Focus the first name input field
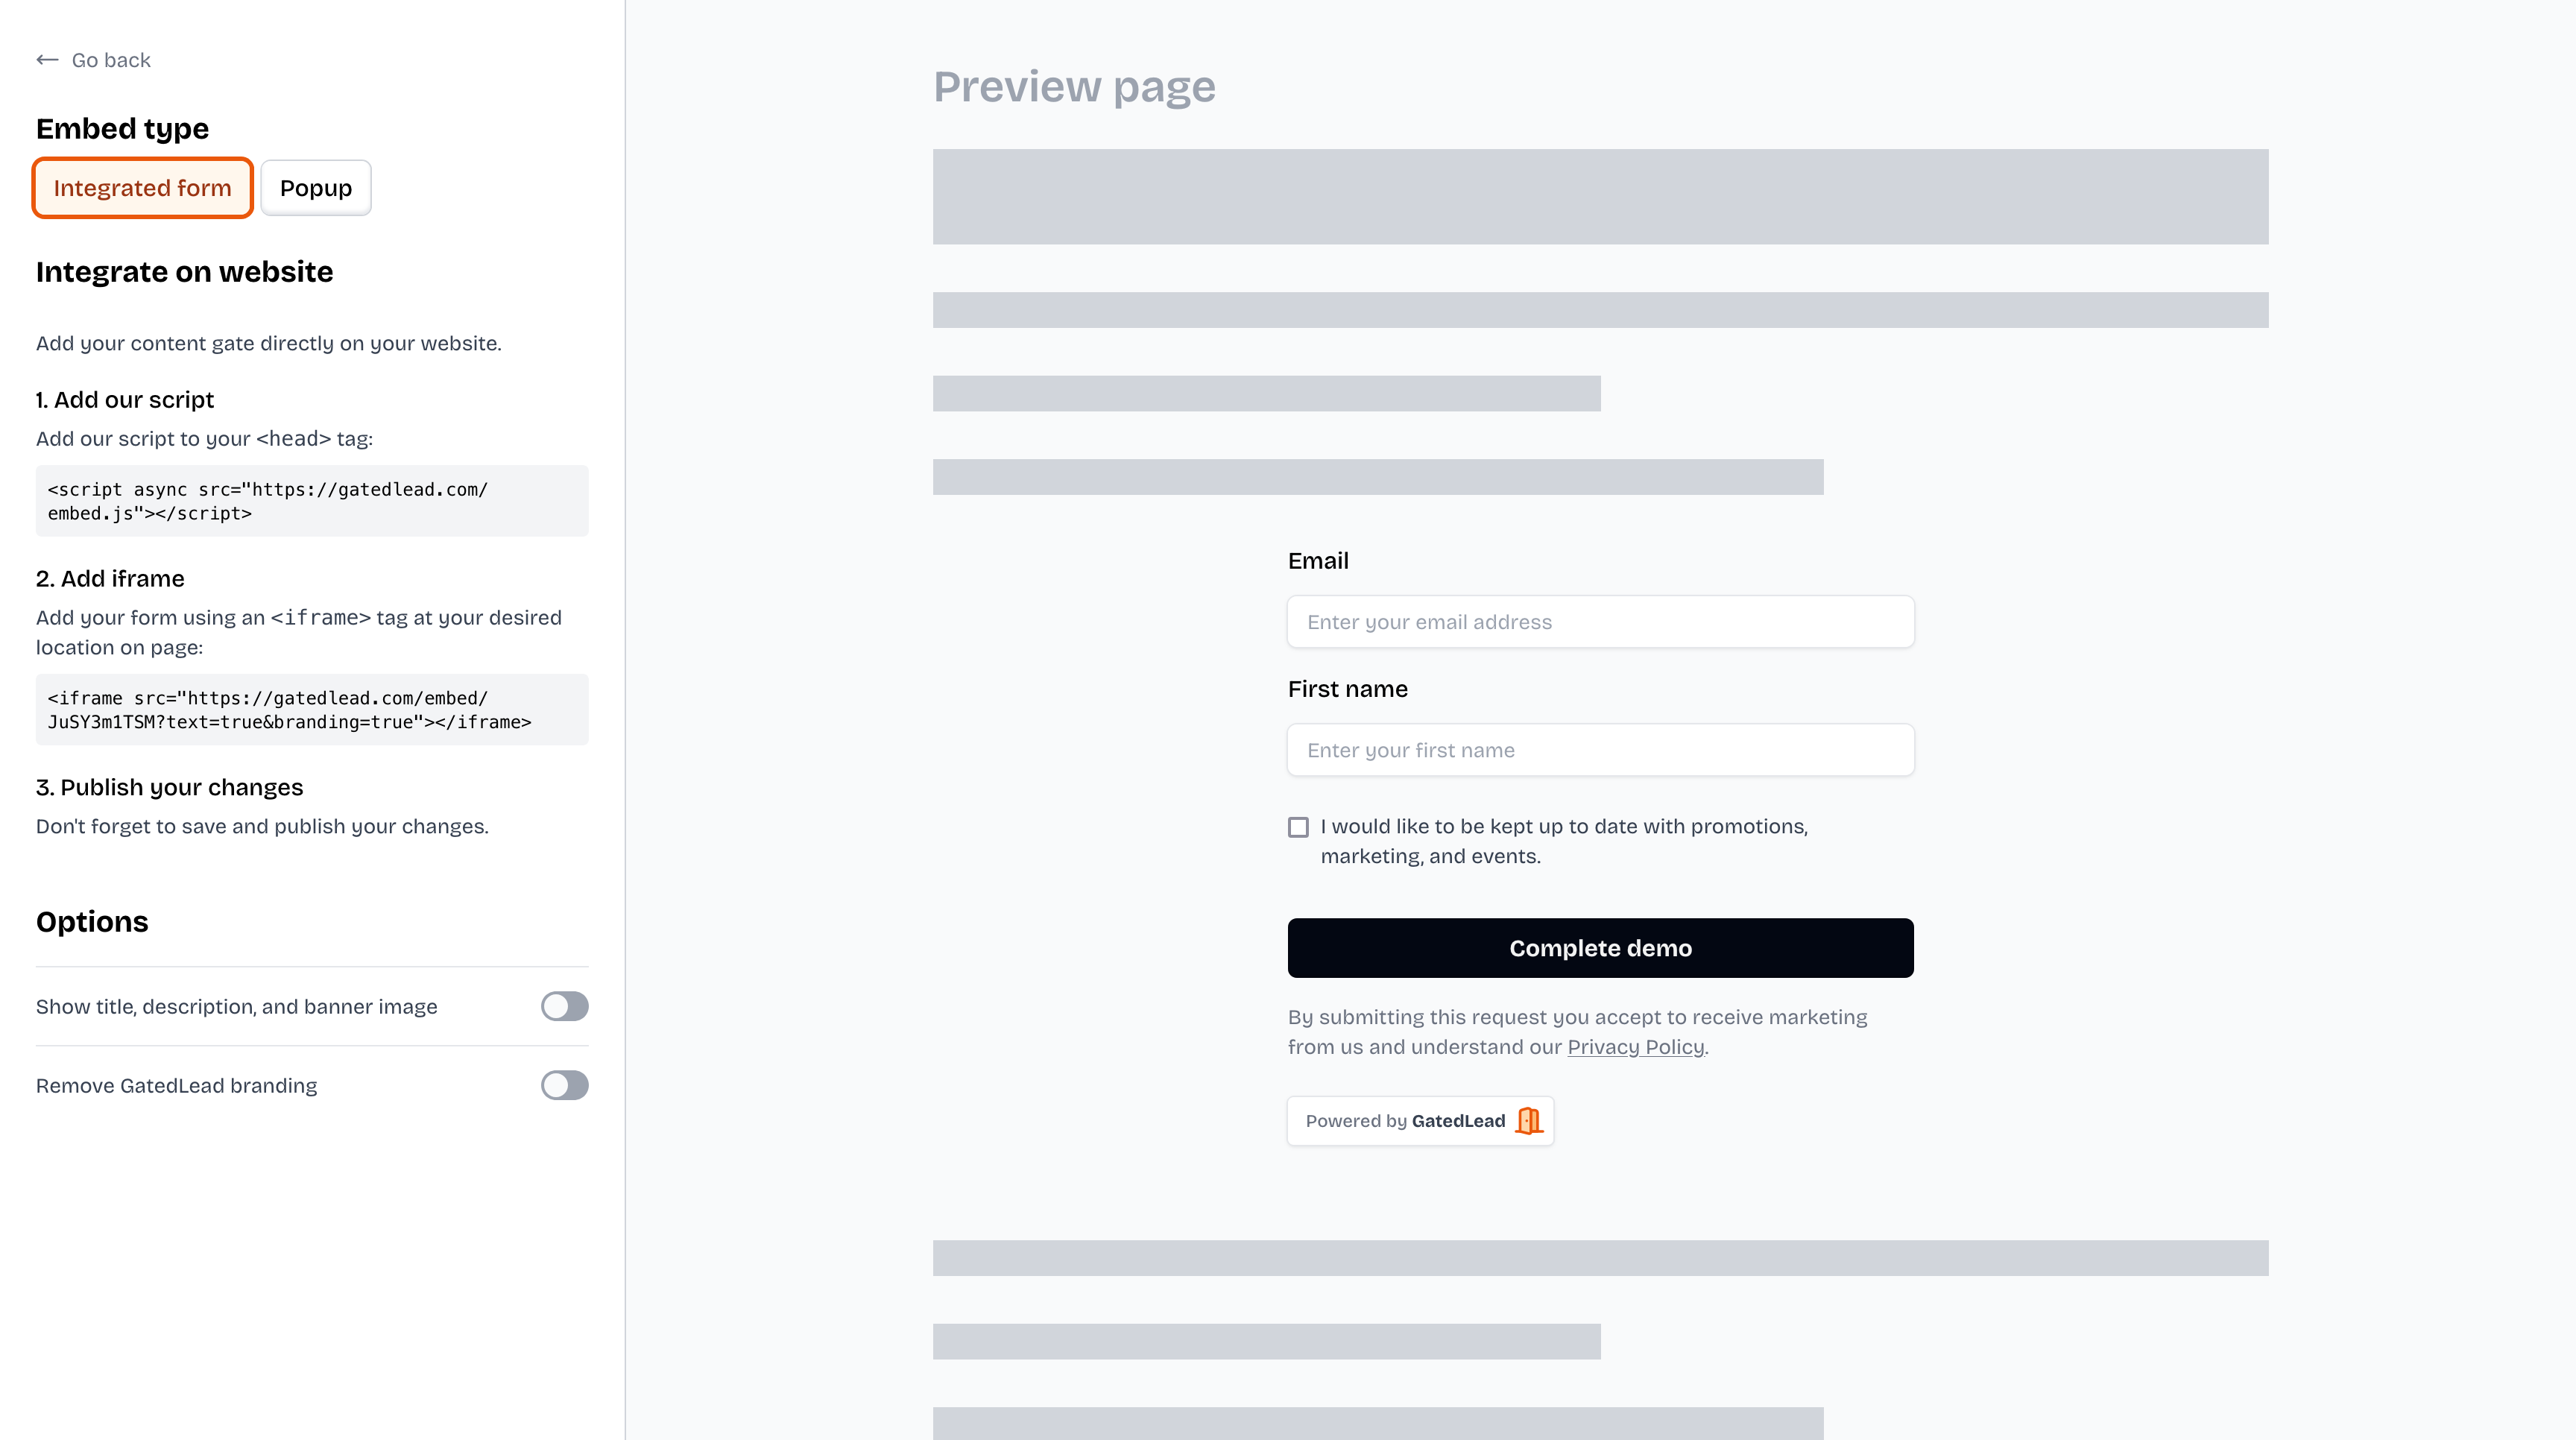Viewport: 2576px width, 1440px height. pos(1600,750)
